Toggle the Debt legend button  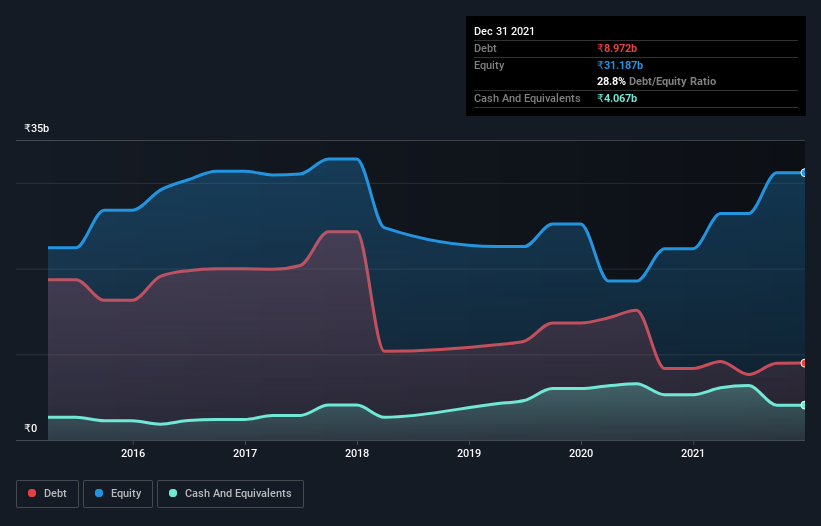[48, 494]
